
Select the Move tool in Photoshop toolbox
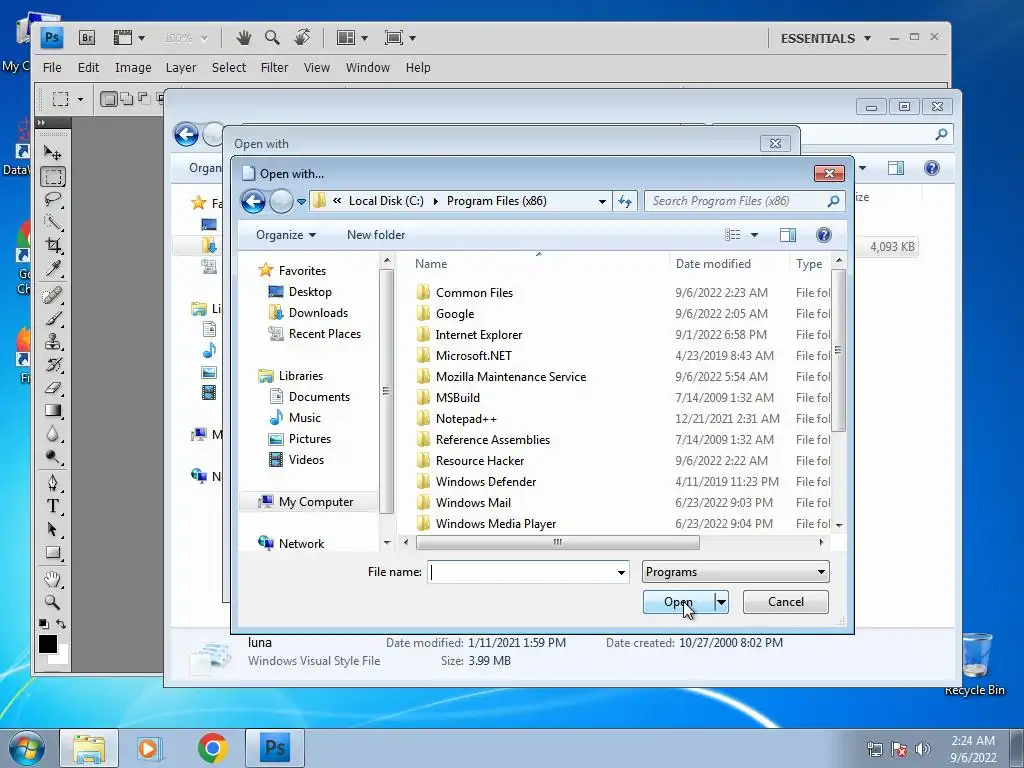(x=52, y=152)
